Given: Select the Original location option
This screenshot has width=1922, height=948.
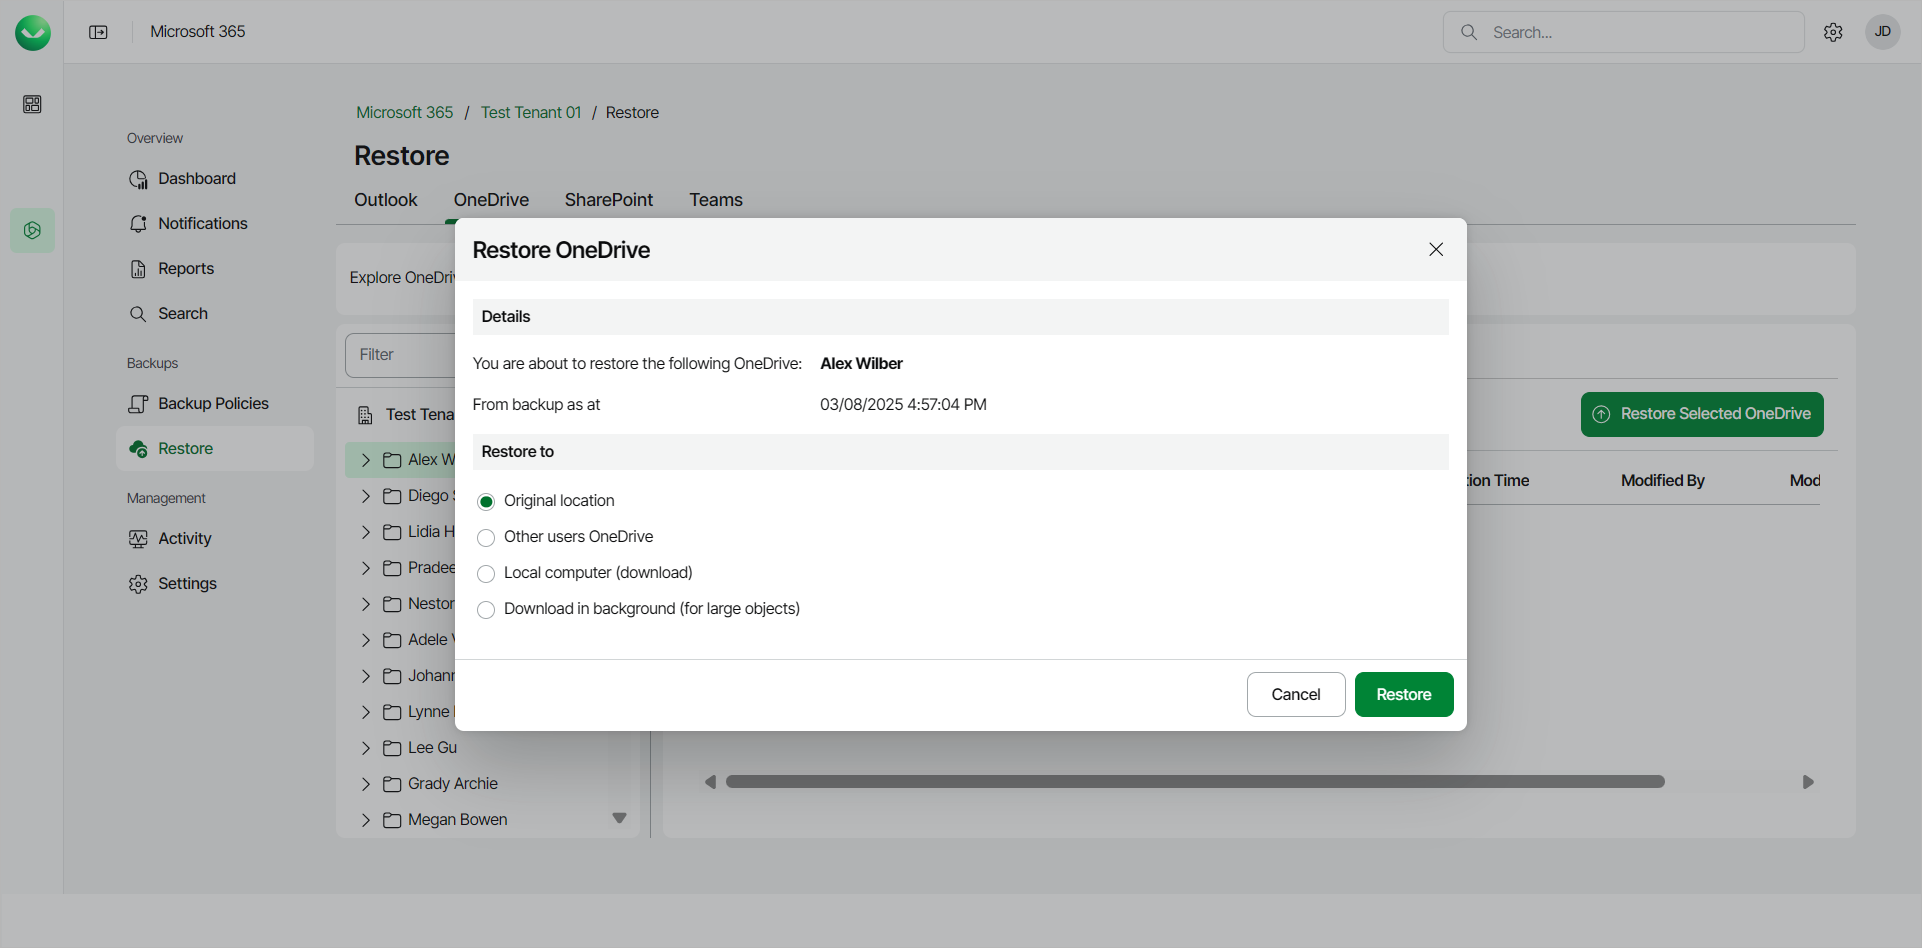Looking at the screenshot, I should click(486, 501).
